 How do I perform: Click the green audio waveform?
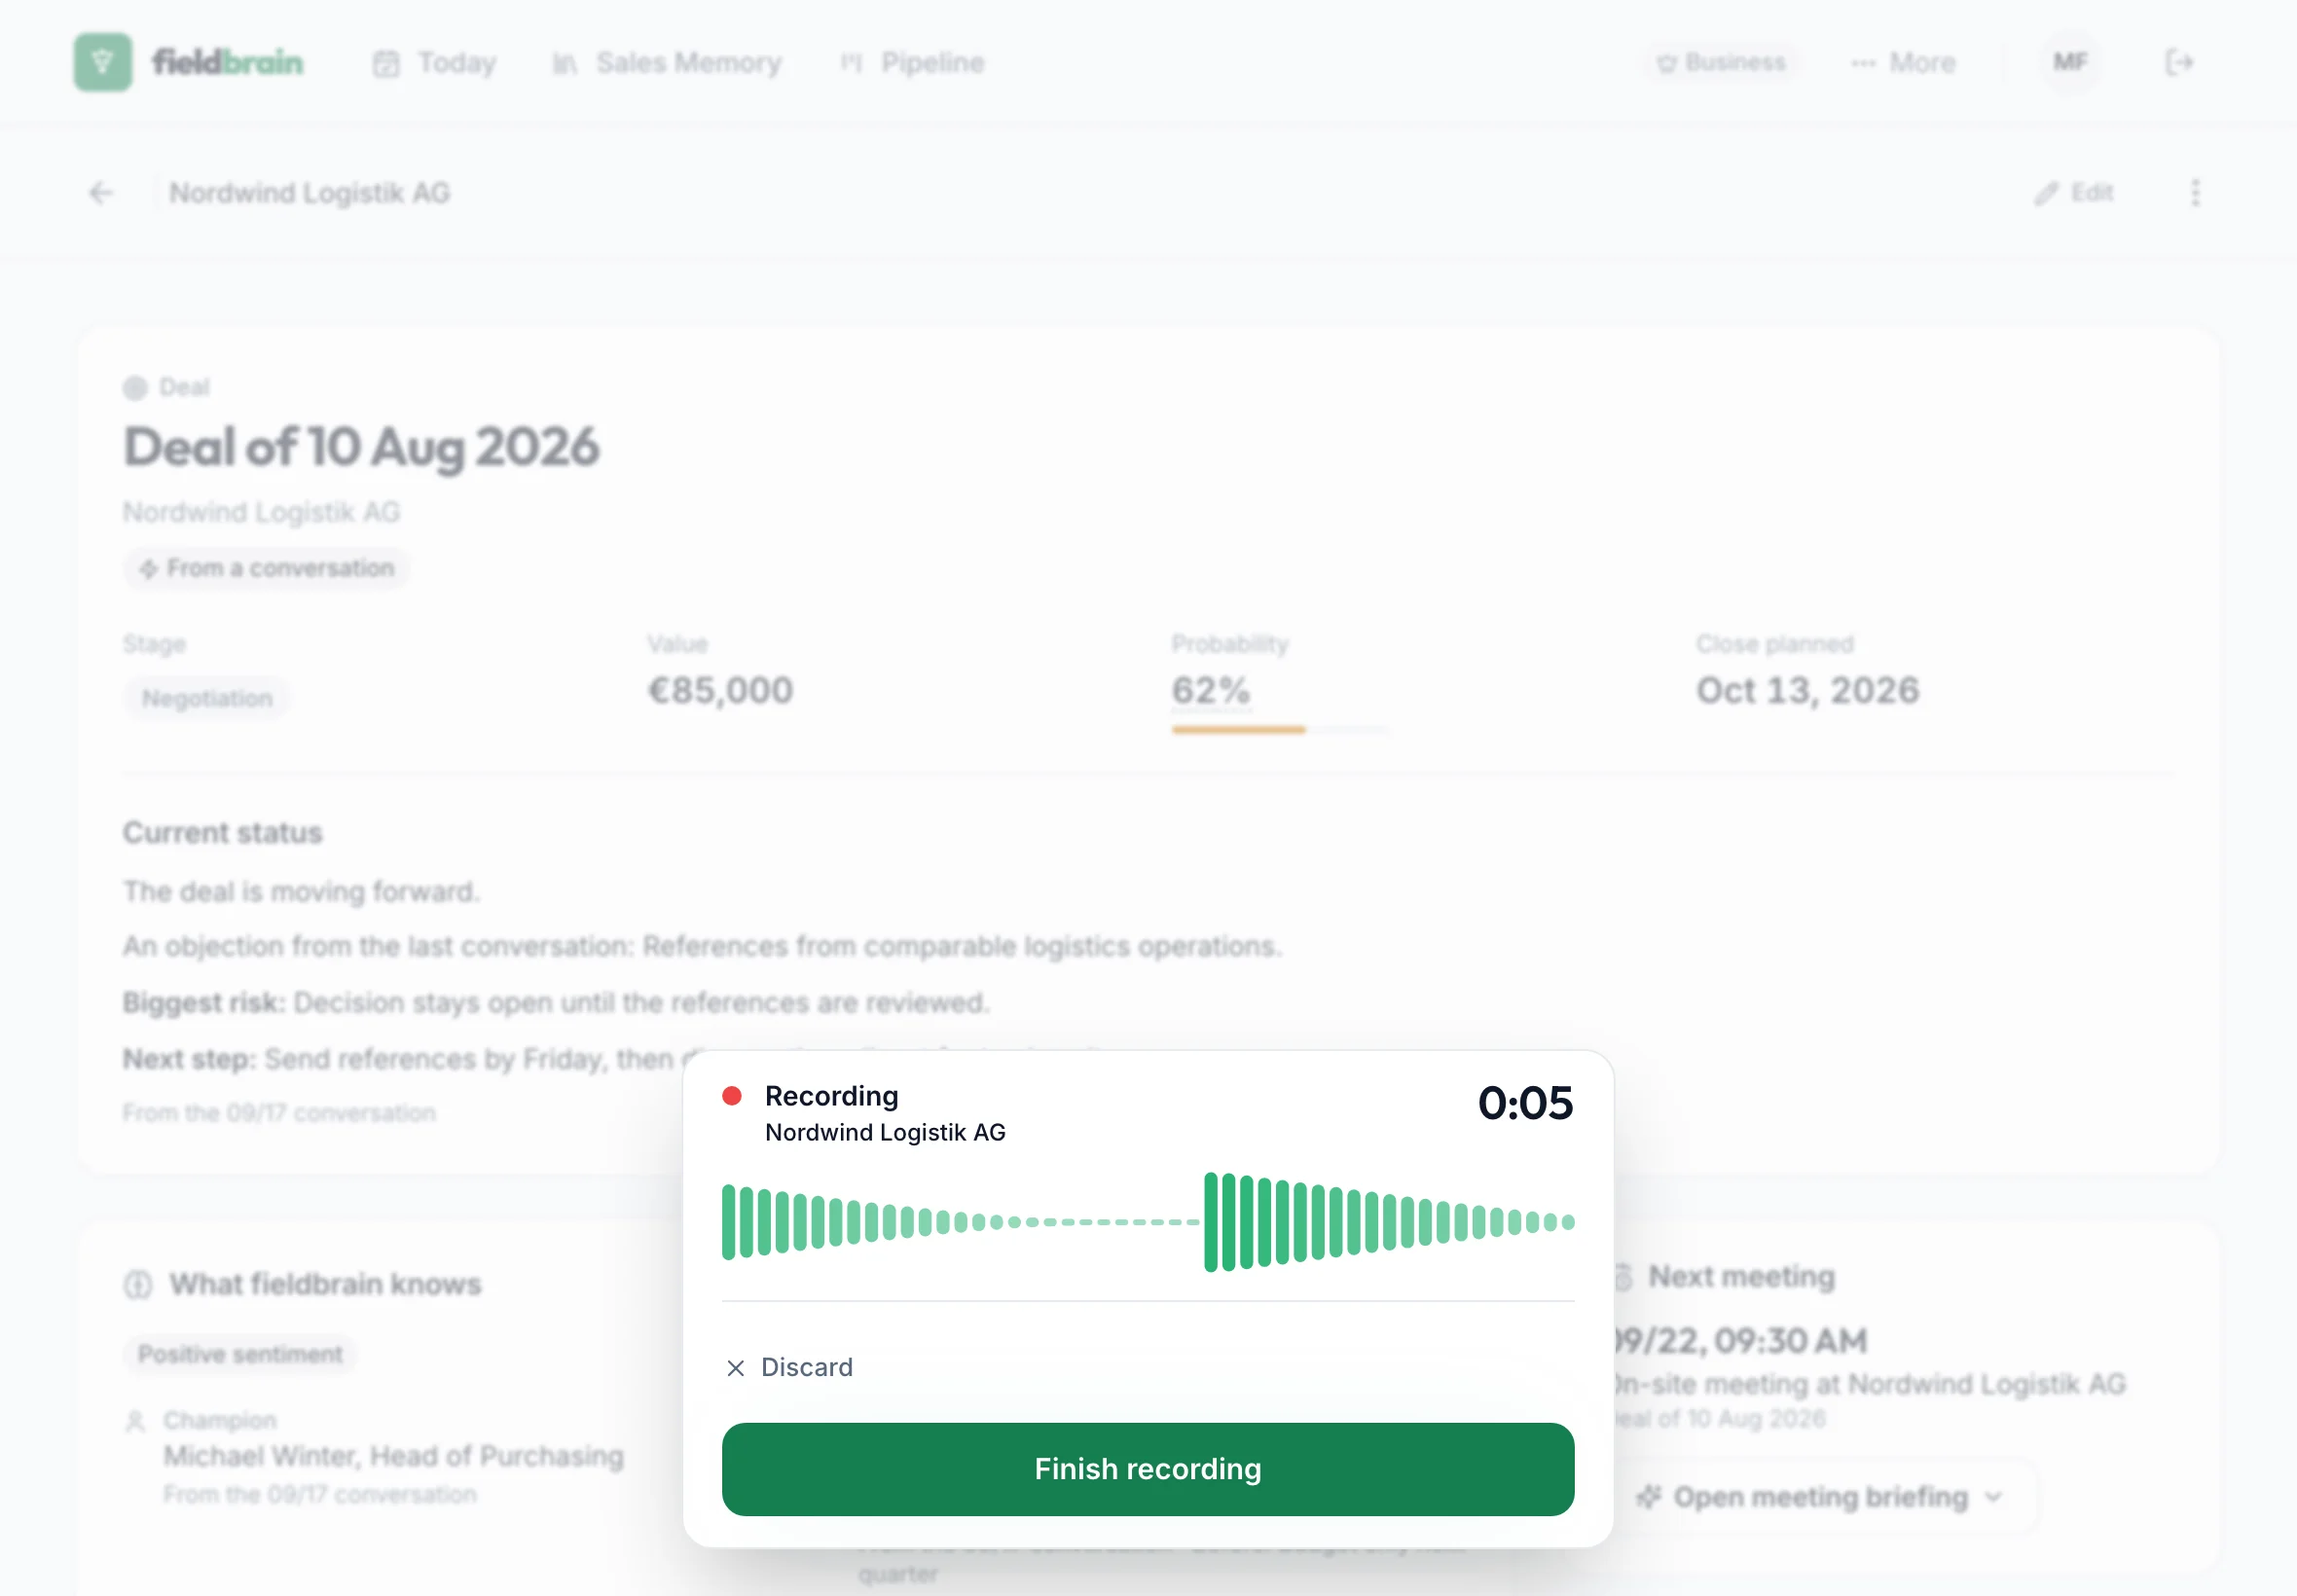point(1147,1221)
